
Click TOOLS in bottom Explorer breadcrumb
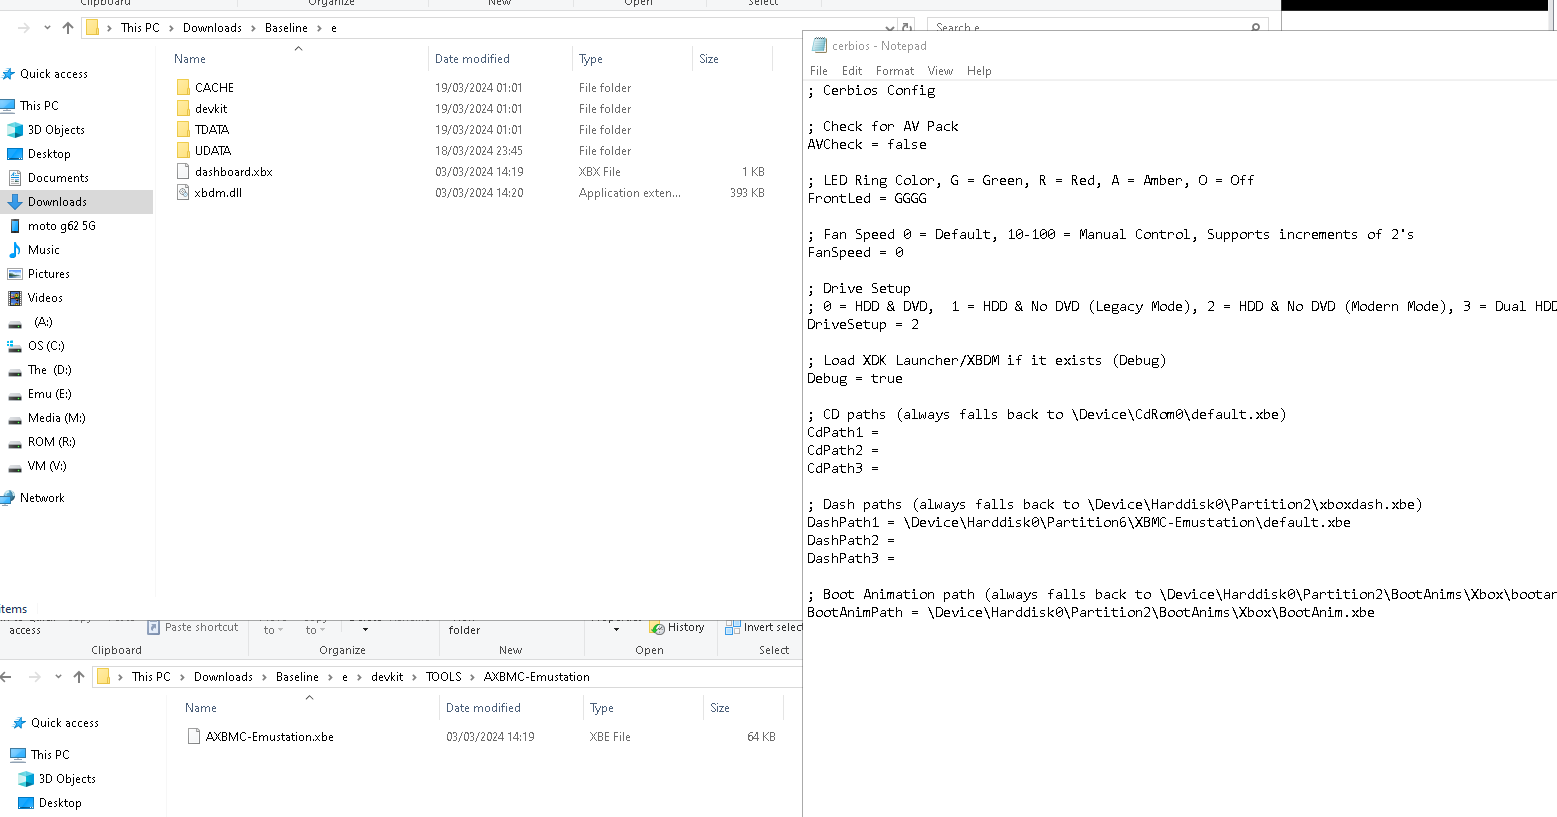pyautogui.click(x=444, y=677)
